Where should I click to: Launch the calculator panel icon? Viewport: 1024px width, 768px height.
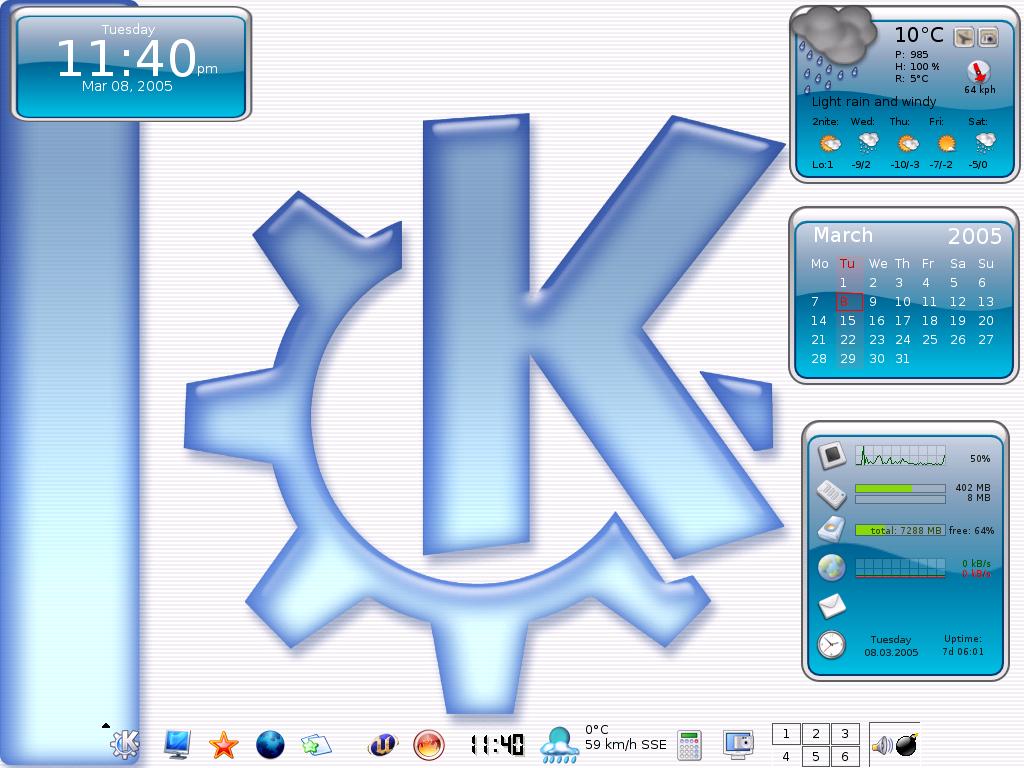(689, 745)
